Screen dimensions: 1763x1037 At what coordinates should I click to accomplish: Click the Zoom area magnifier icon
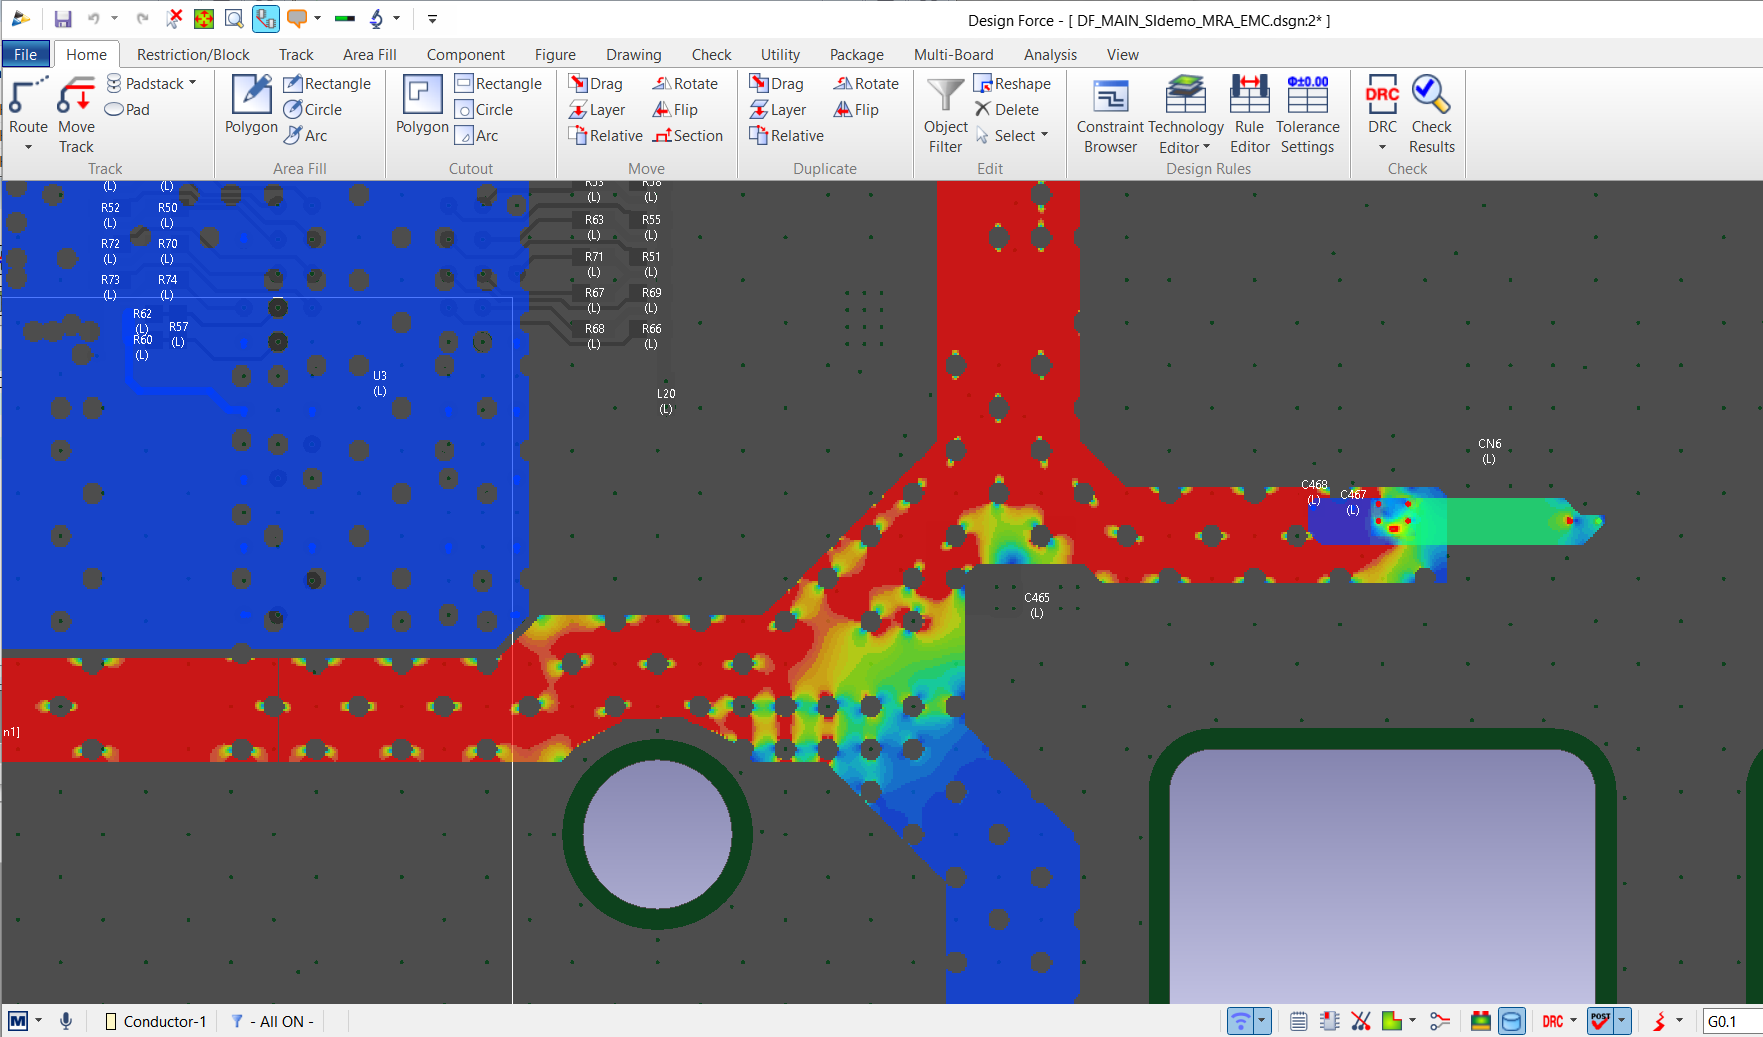coord(233,19)
